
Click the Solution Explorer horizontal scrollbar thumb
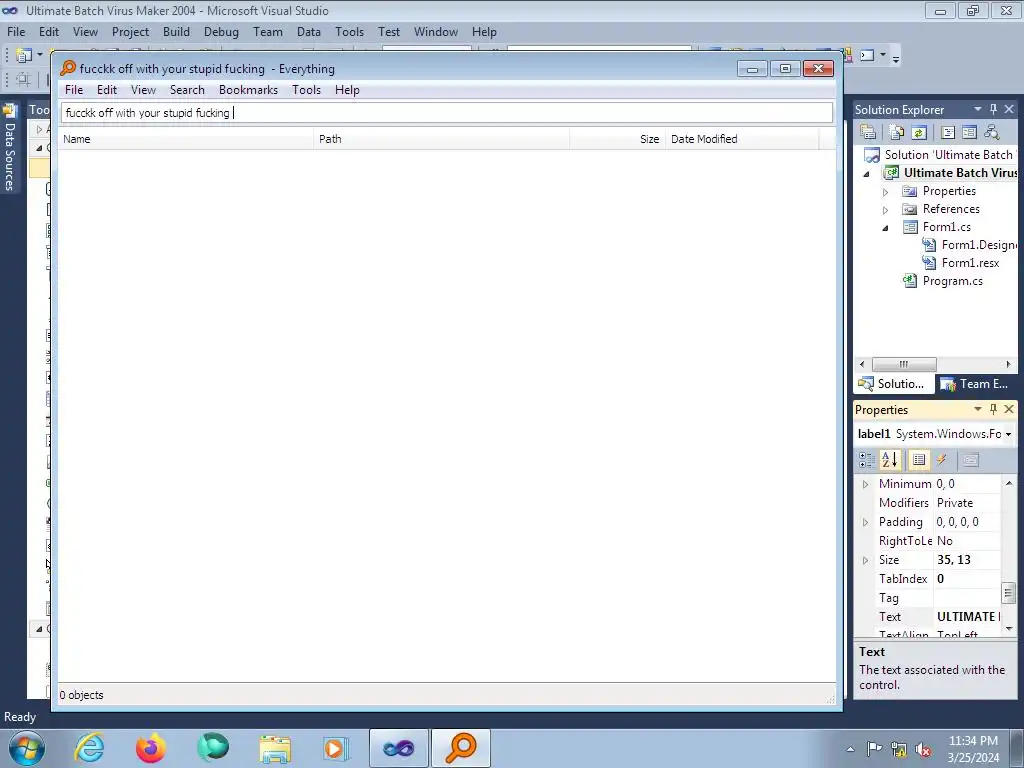[904, 364]
